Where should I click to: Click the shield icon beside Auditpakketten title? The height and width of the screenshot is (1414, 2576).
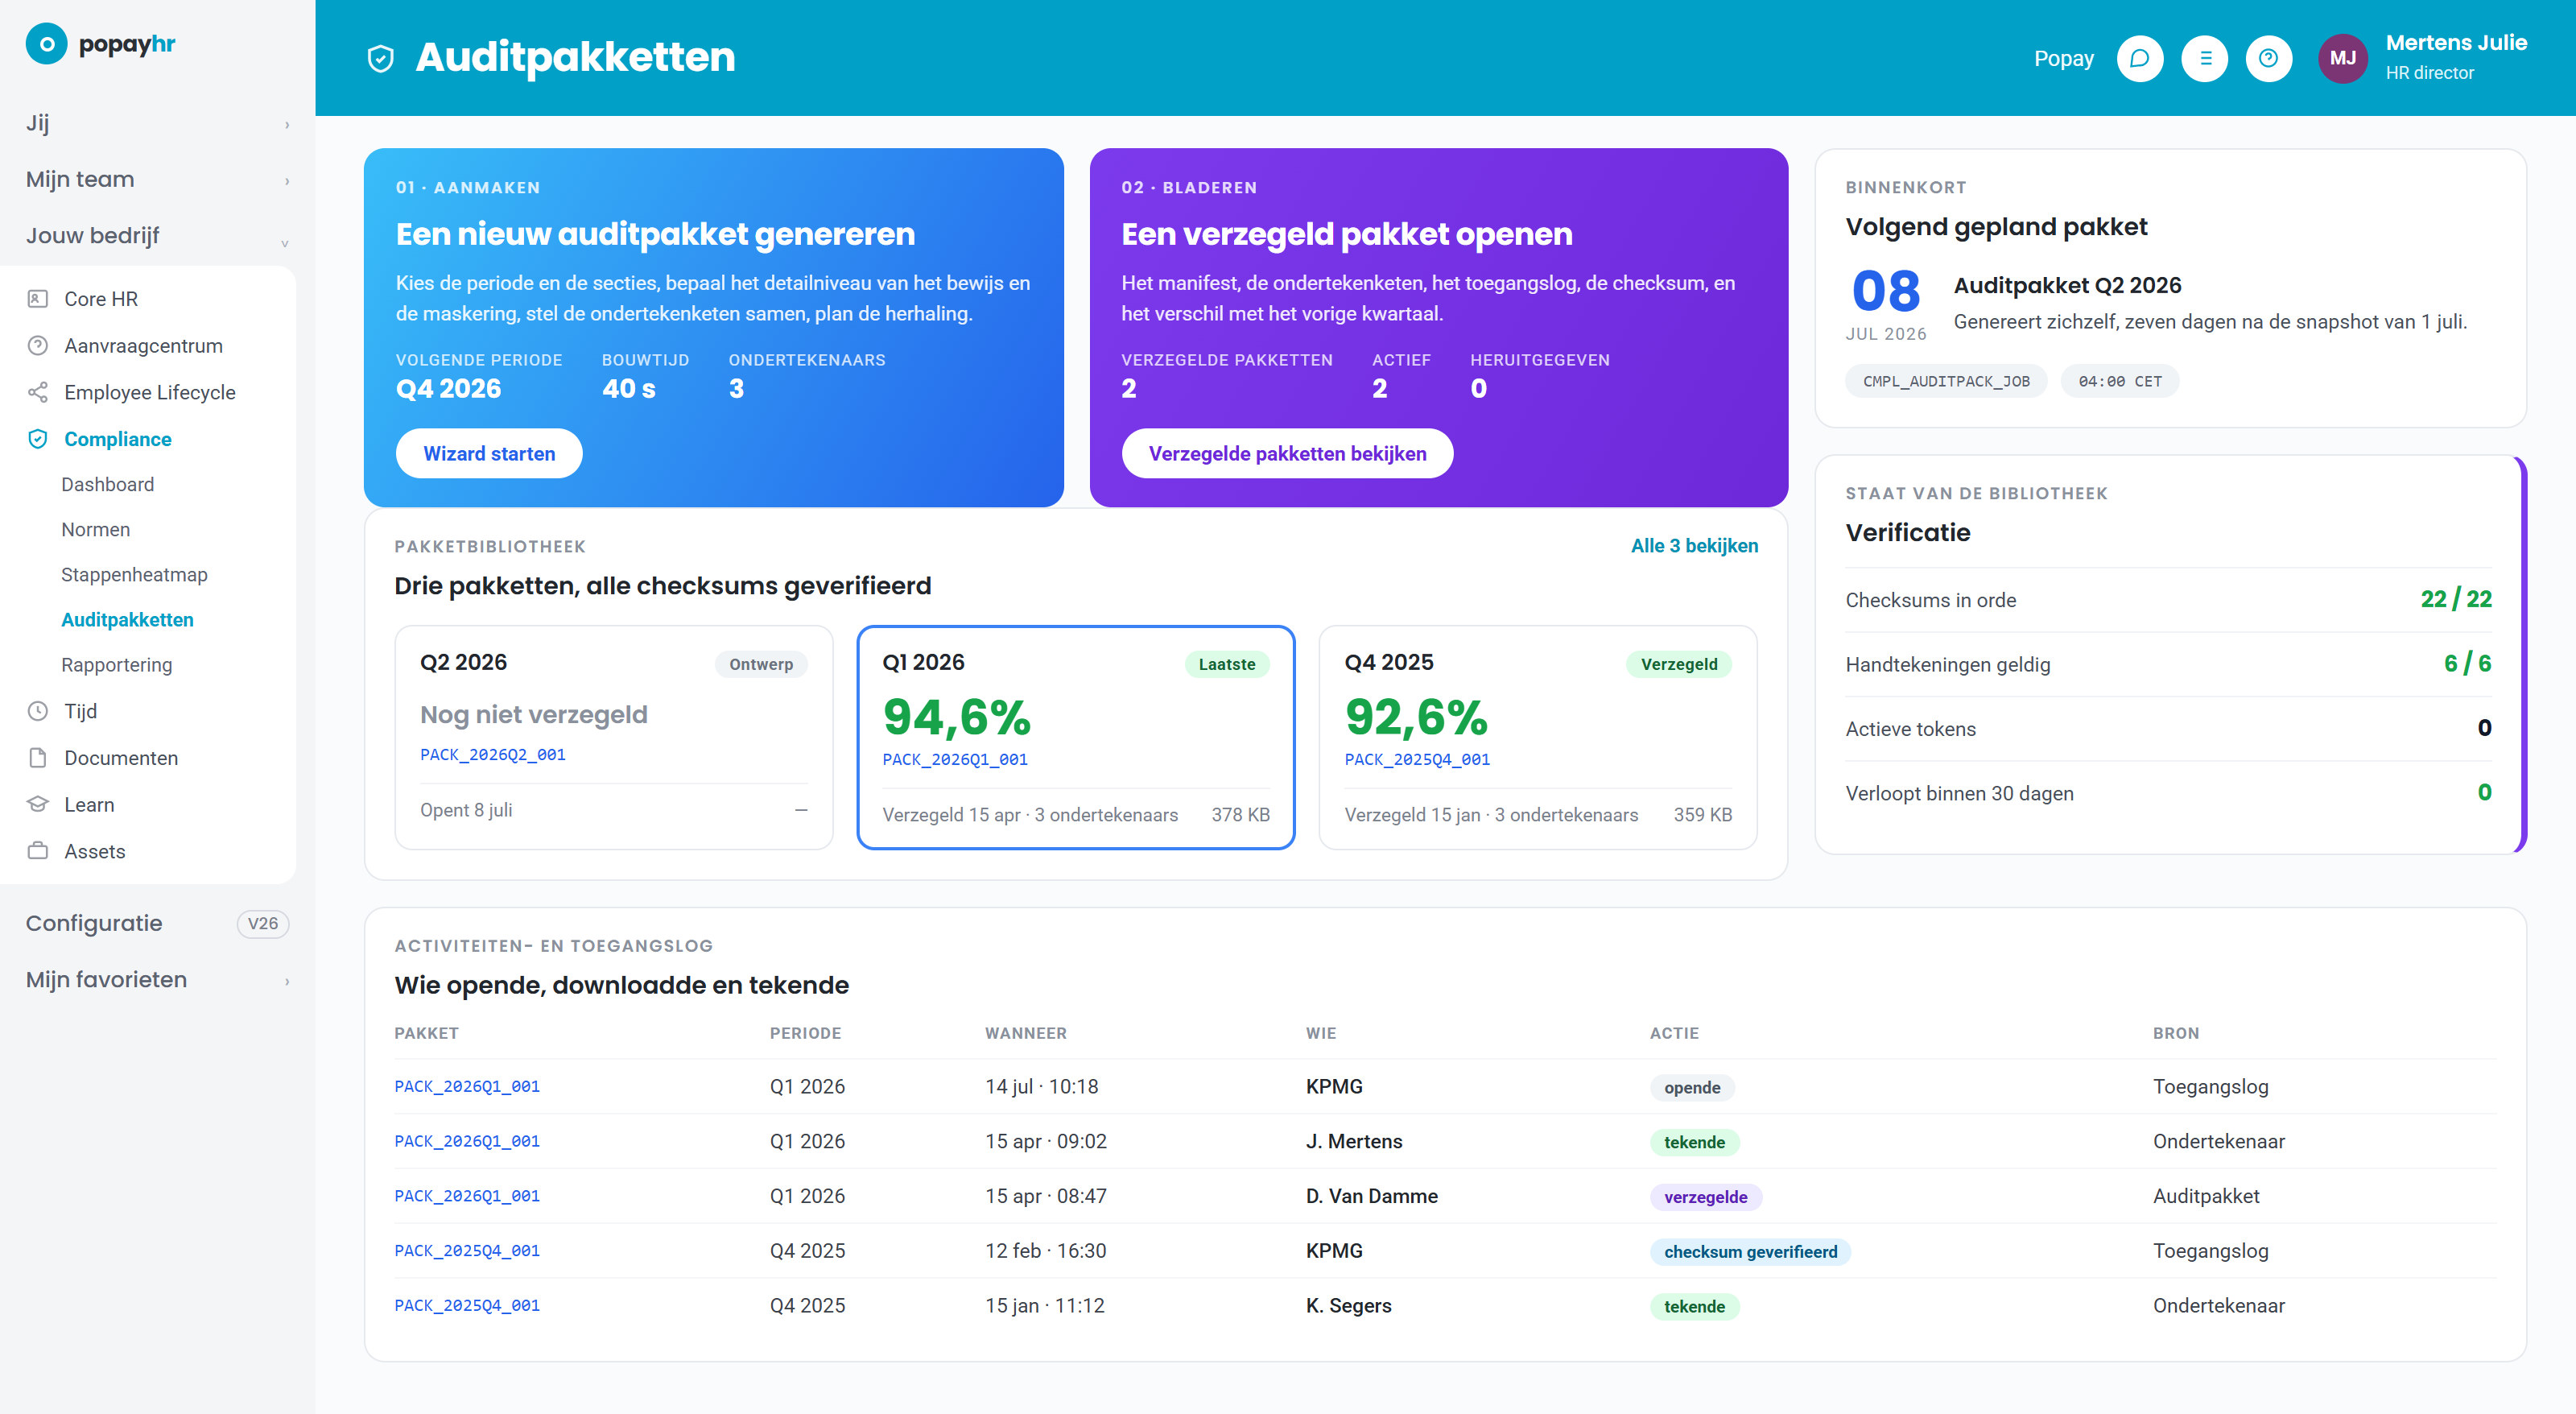381,59
